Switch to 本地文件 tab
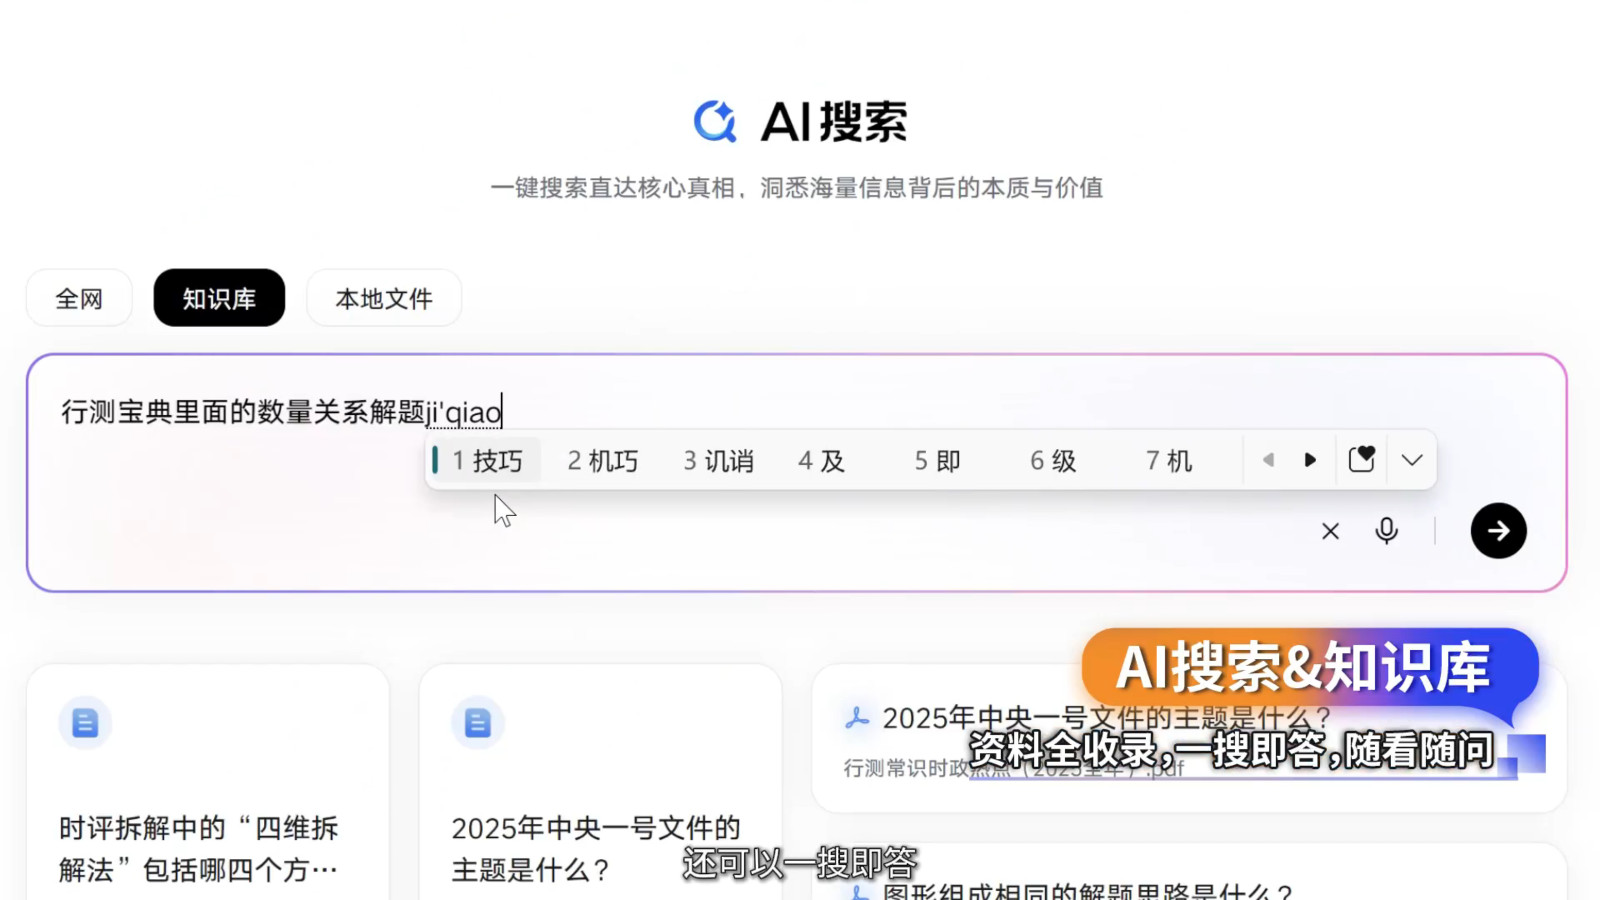The width and height of the screenshot is (1600, 900). click(x=384, y=298)
